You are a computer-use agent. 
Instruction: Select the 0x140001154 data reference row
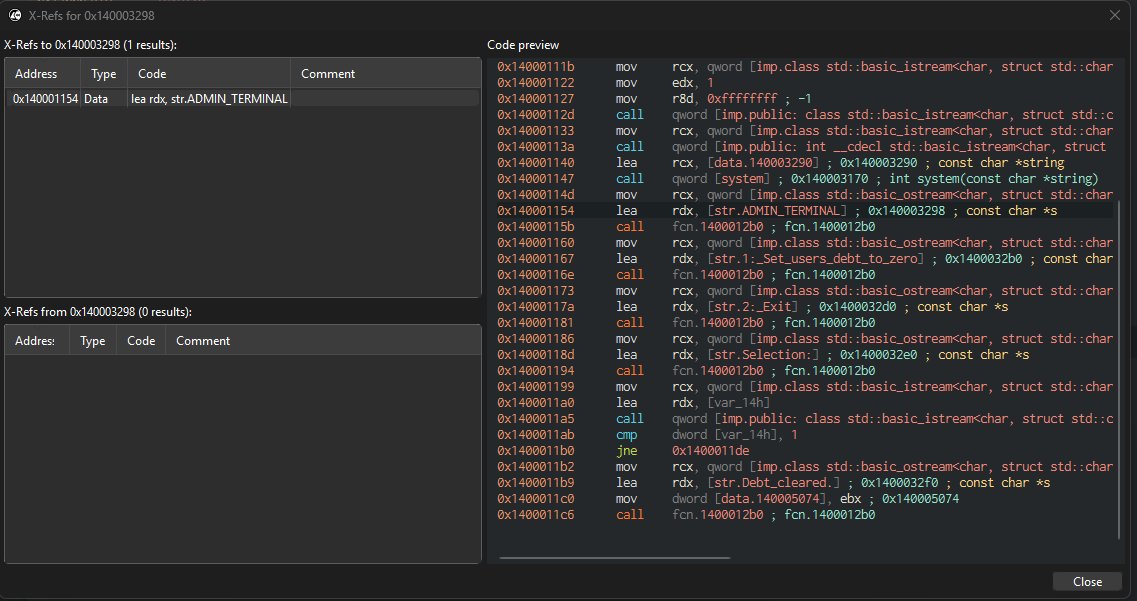click(150, 97)
